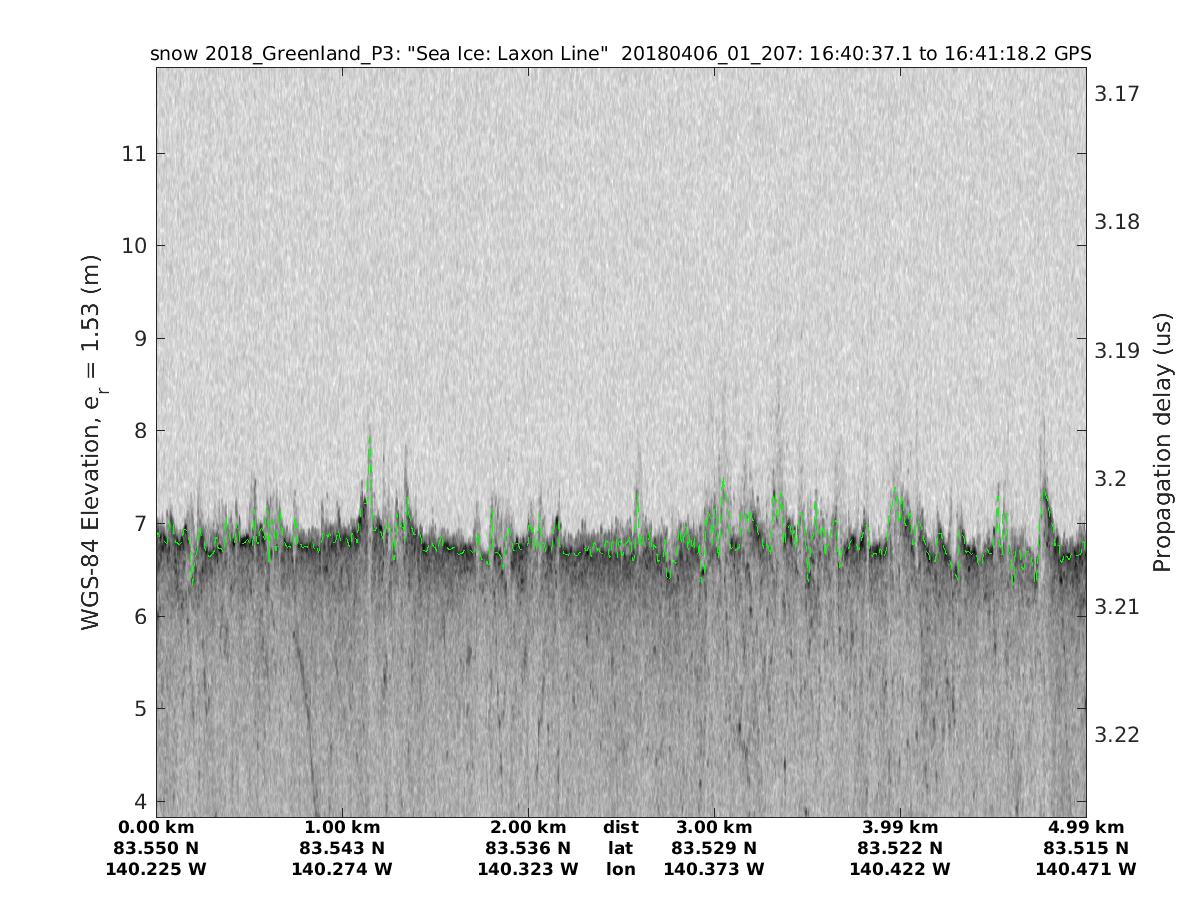Image resolution: width=1200 pixels, height=900 pixels.
Task: Click the 1.00 km distance label
Action: point(342,827)
